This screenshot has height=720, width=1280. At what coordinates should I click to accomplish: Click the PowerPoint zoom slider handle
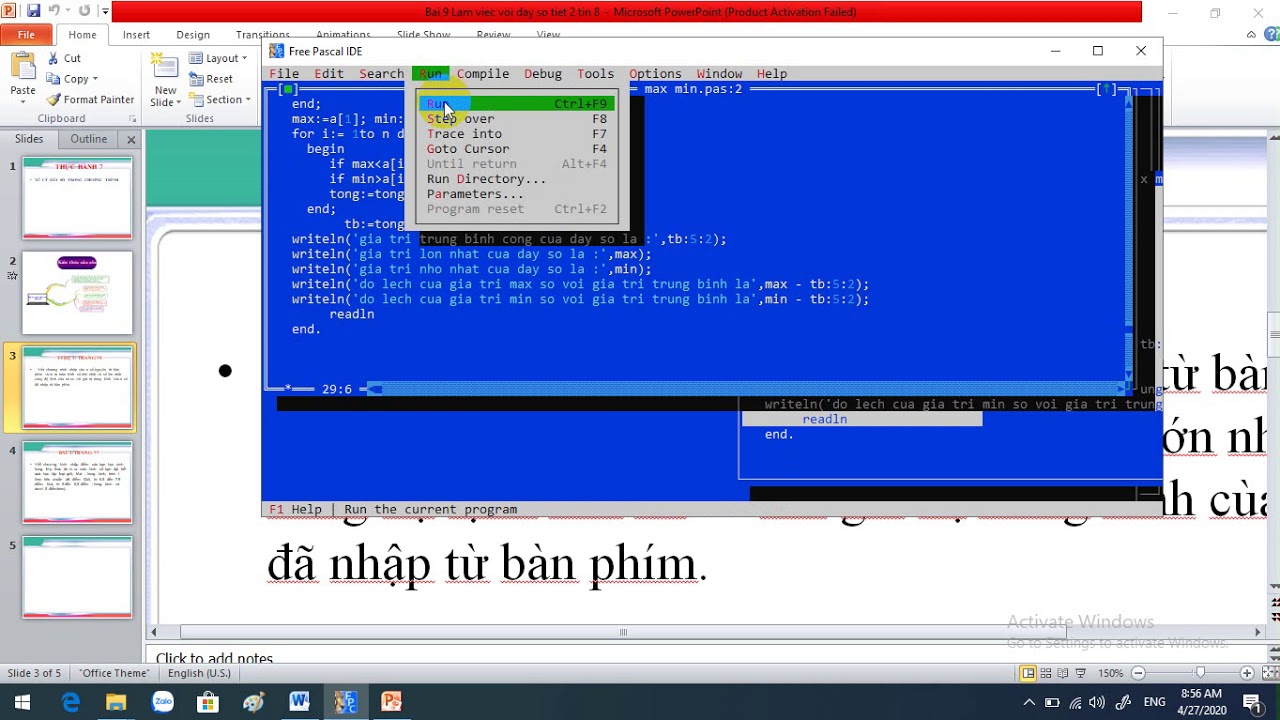[x=1200, y=673]
